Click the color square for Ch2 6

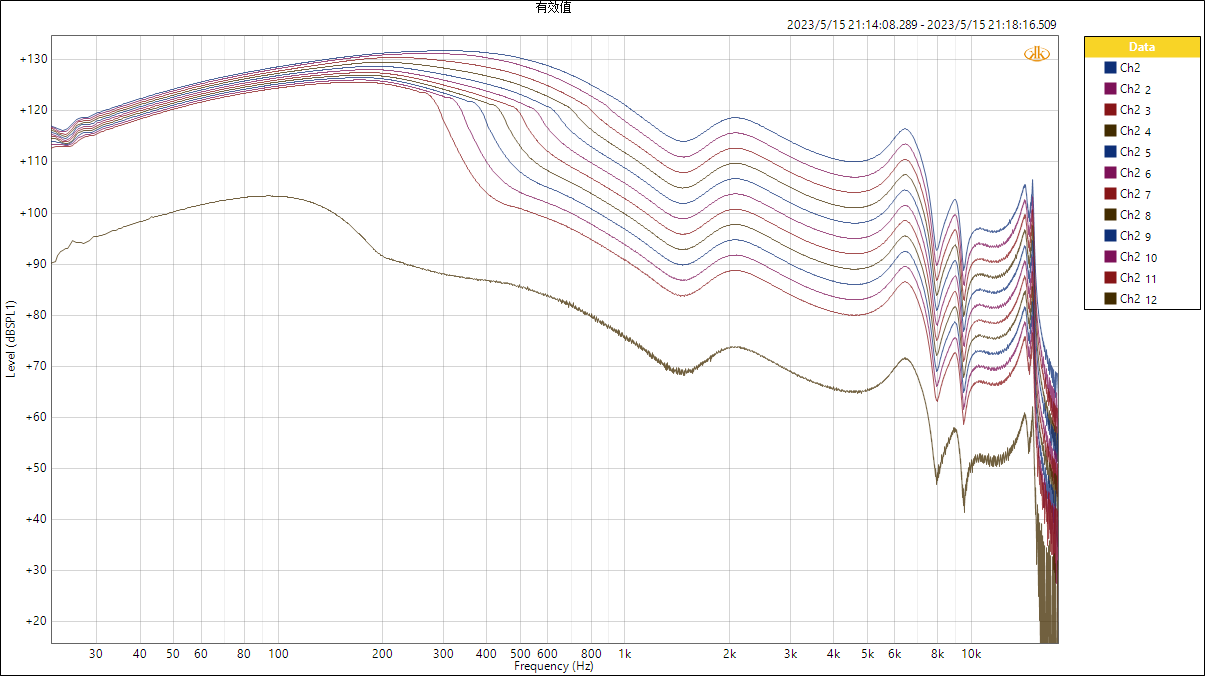click(1110, 173)
